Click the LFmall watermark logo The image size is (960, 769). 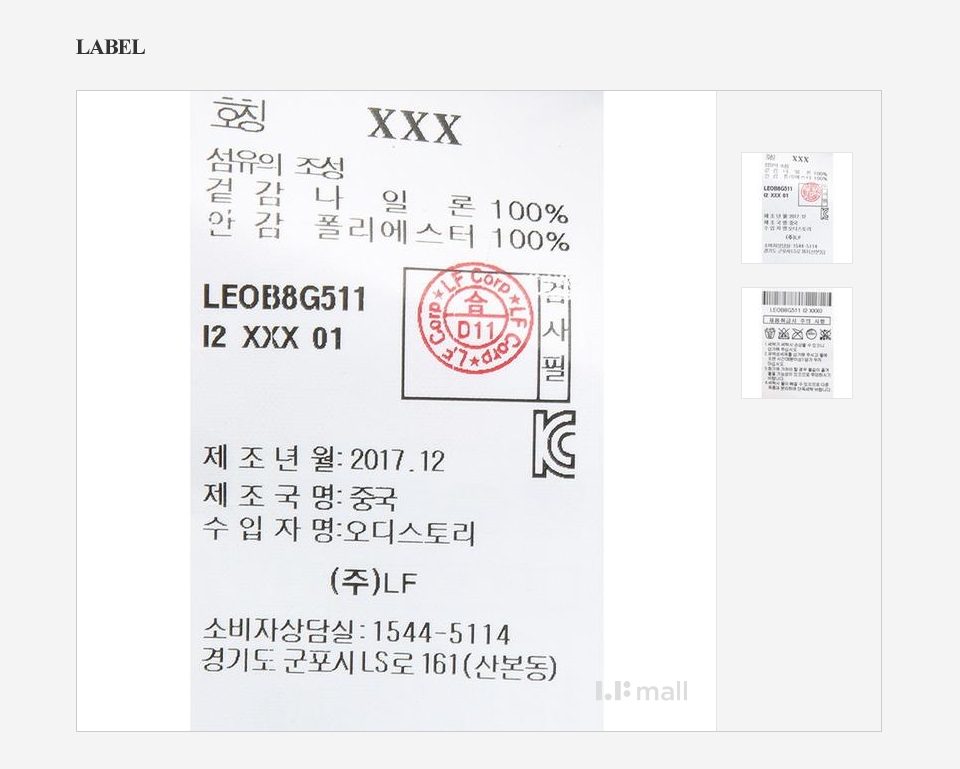tap(642, 691)
